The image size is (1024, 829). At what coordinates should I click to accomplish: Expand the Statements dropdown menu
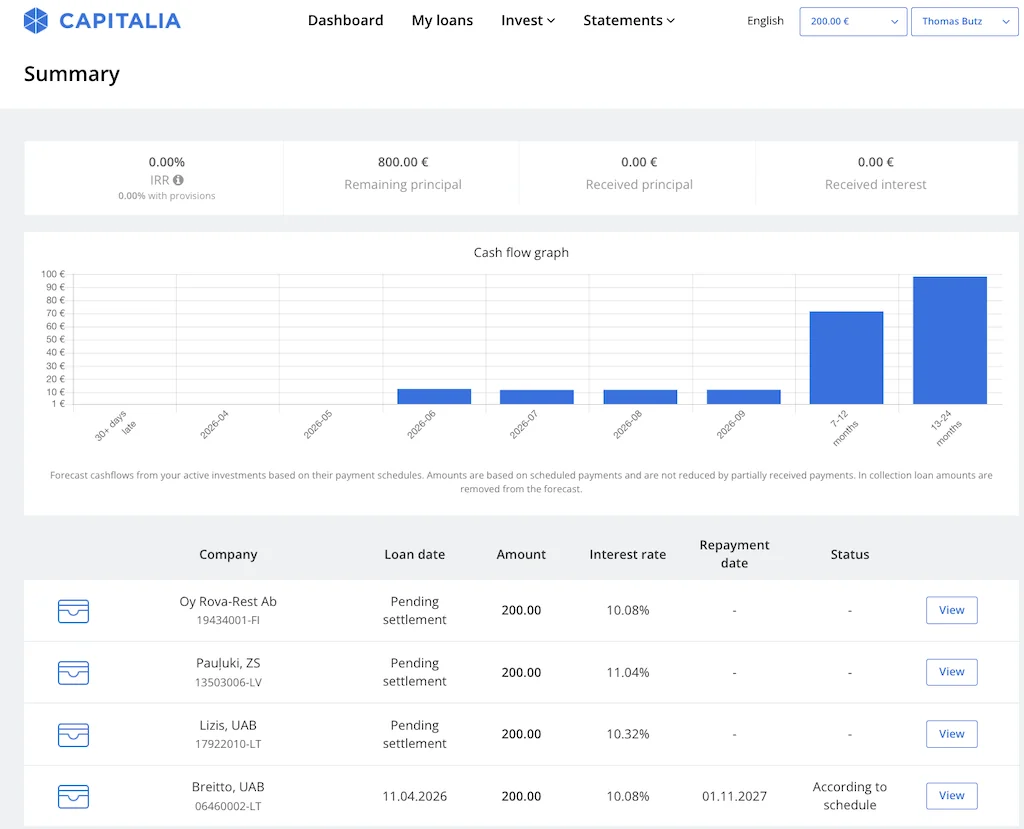629,20
